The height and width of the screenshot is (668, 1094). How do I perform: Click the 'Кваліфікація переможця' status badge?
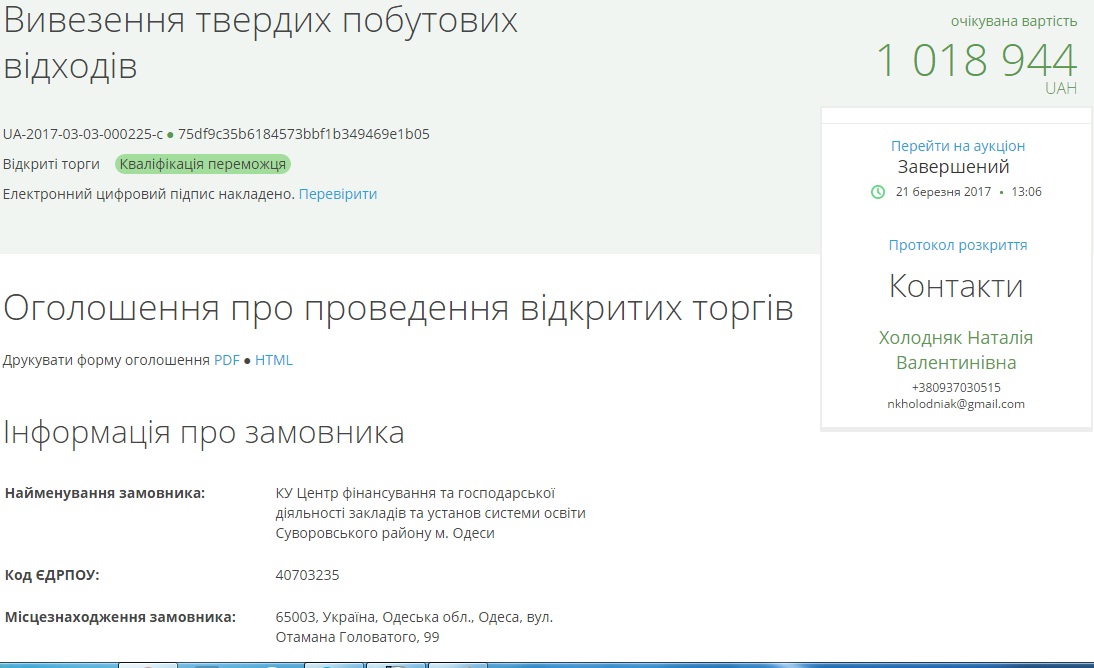203,164
